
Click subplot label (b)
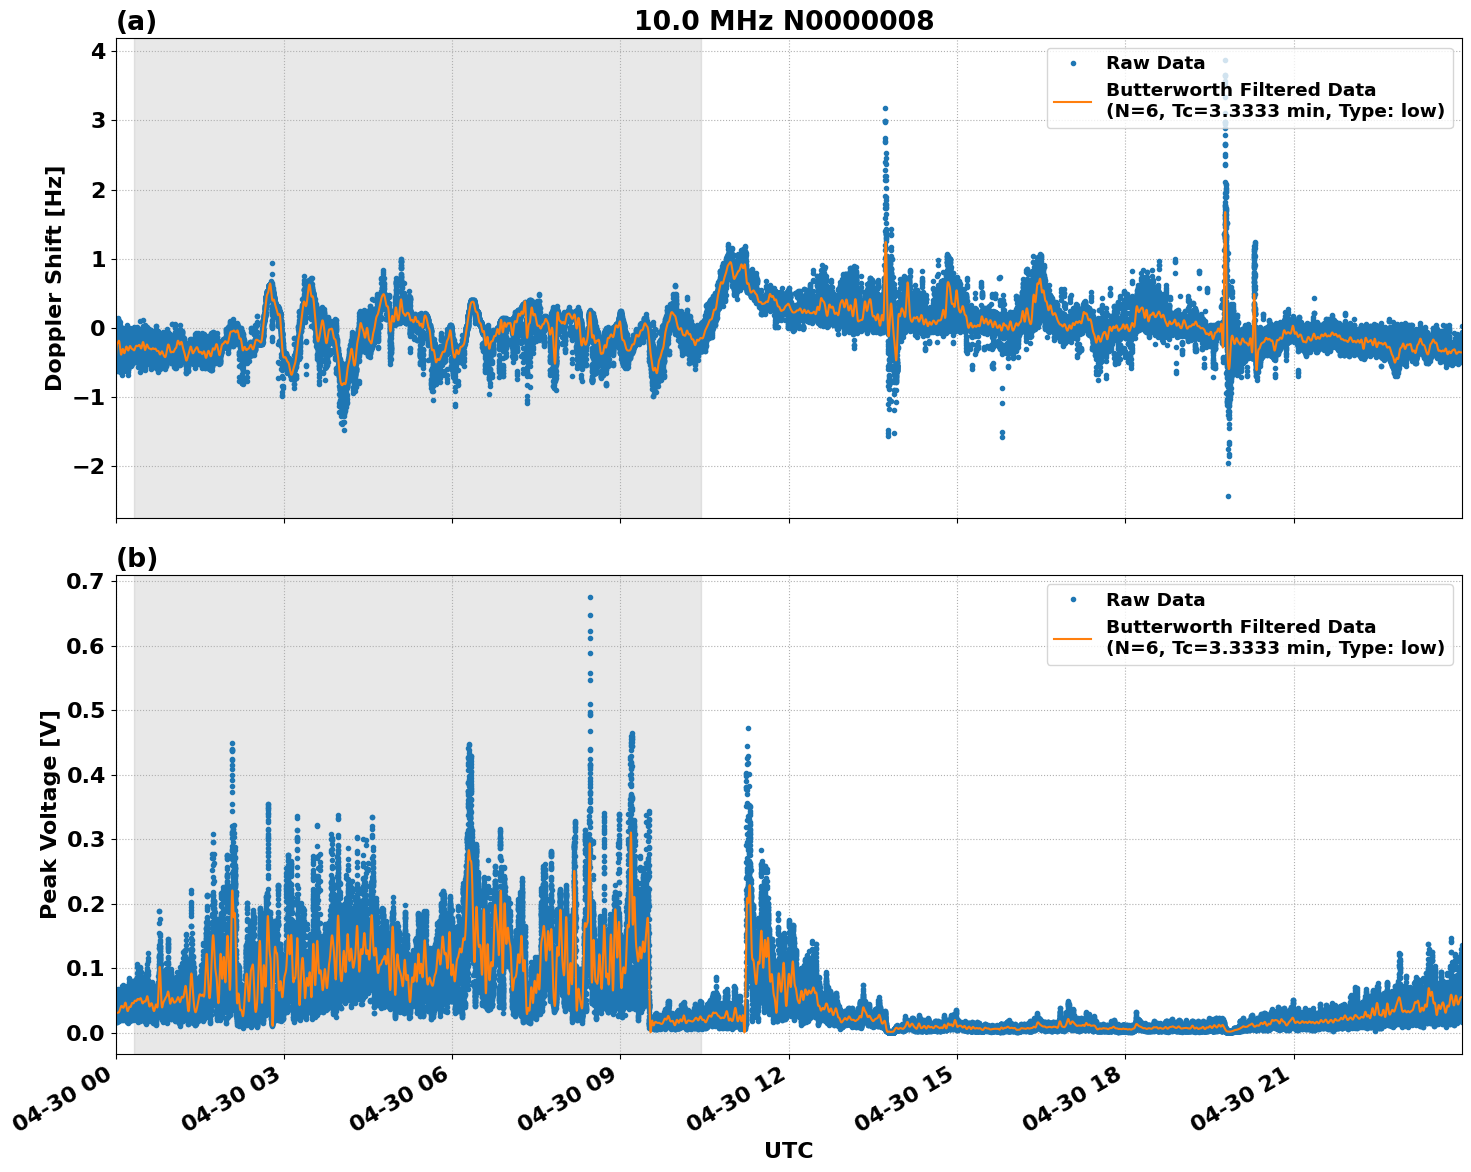(136, 557)
